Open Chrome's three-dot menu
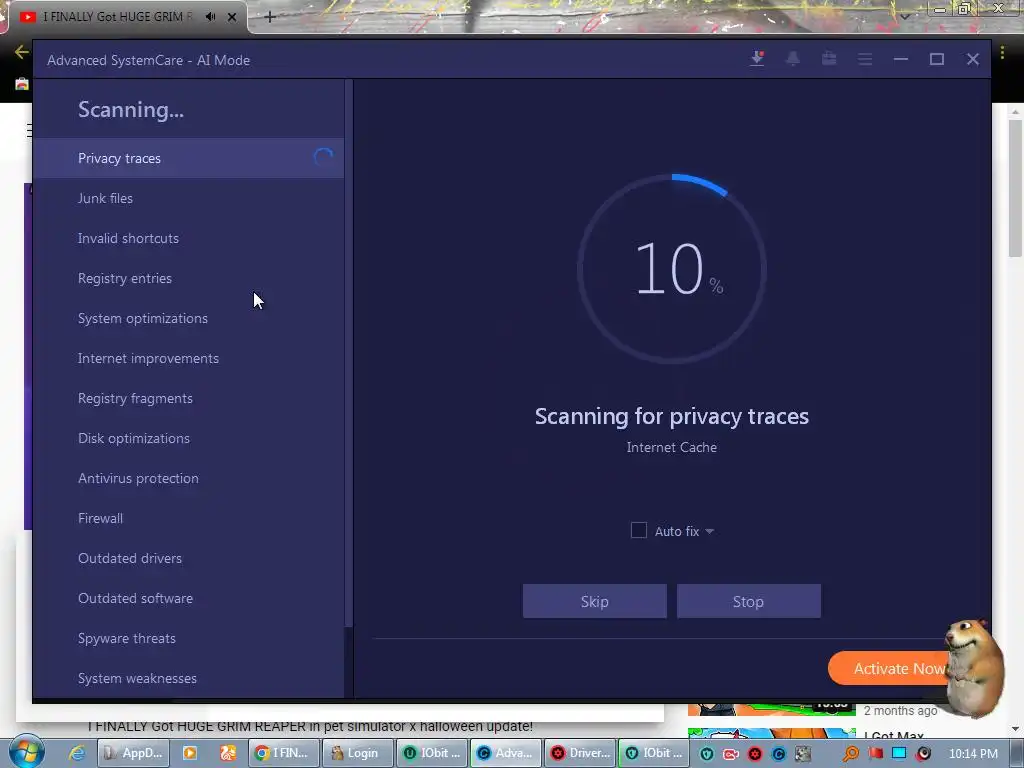 point(1002,52)
